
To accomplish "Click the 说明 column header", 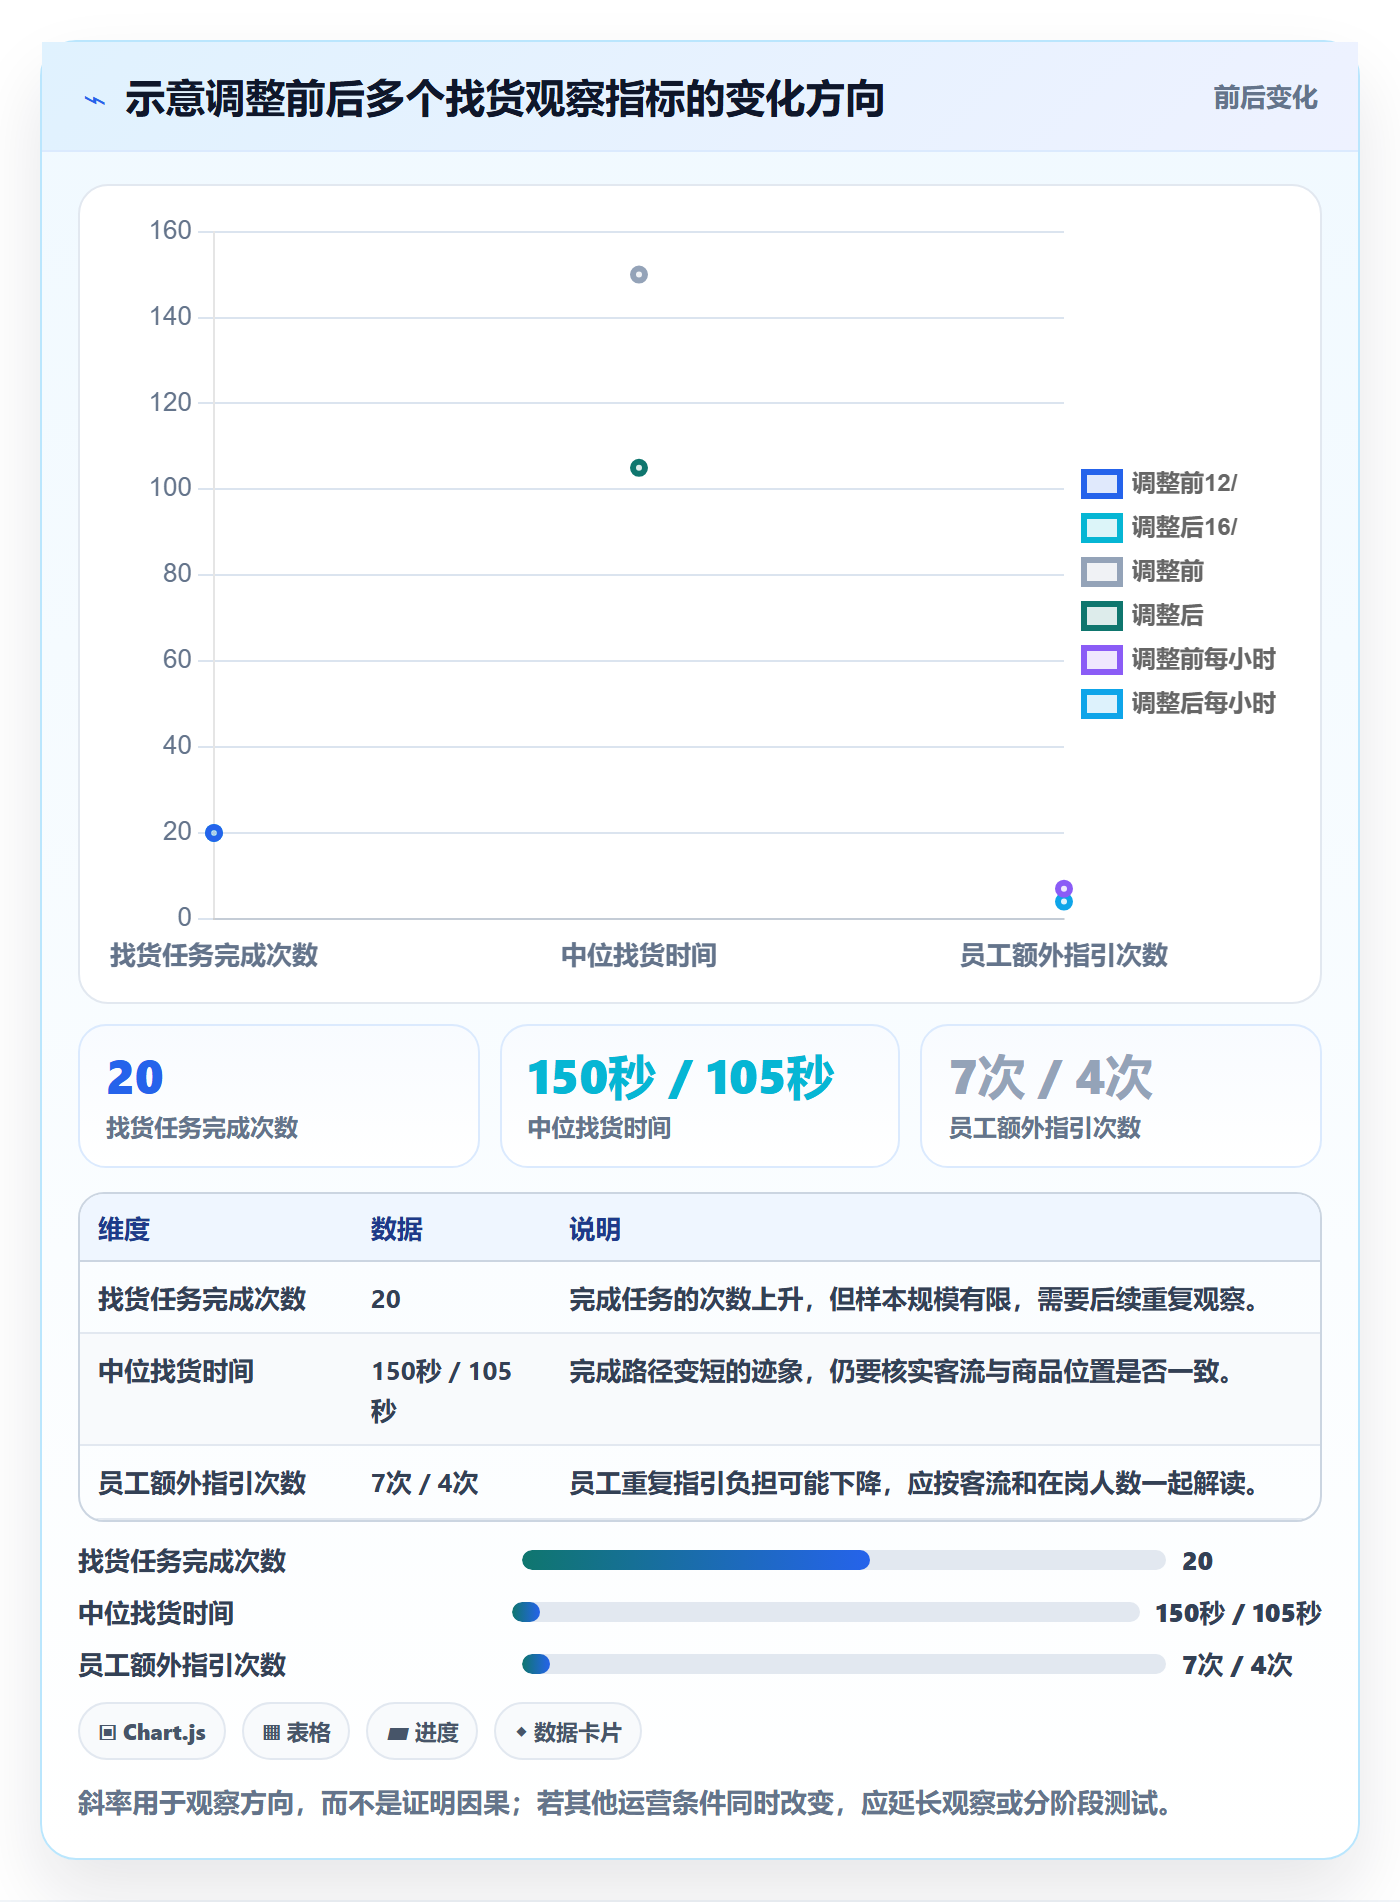I will (x=595, y=1229).
